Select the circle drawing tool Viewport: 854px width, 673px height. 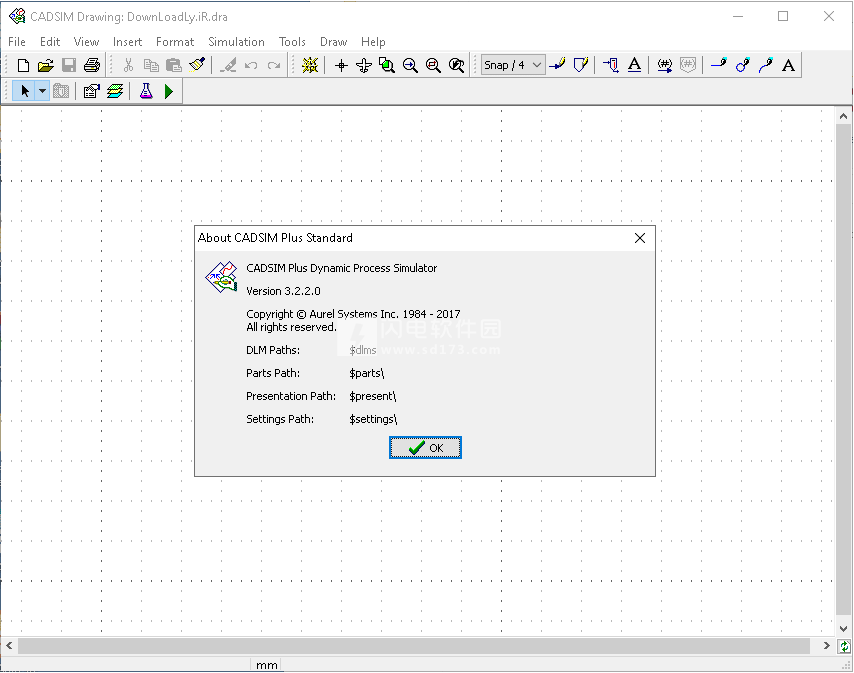tap(742, 65)
